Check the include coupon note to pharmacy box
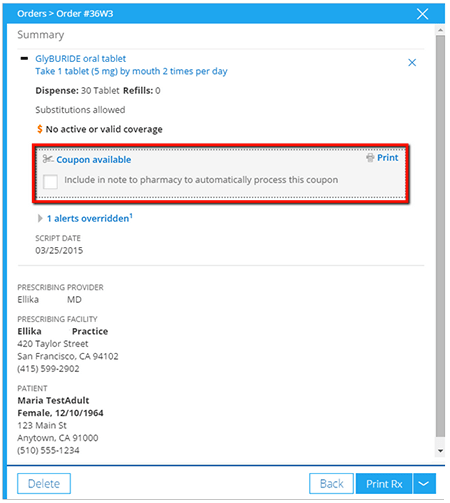The image size is (450, 503). coord(50,182)
